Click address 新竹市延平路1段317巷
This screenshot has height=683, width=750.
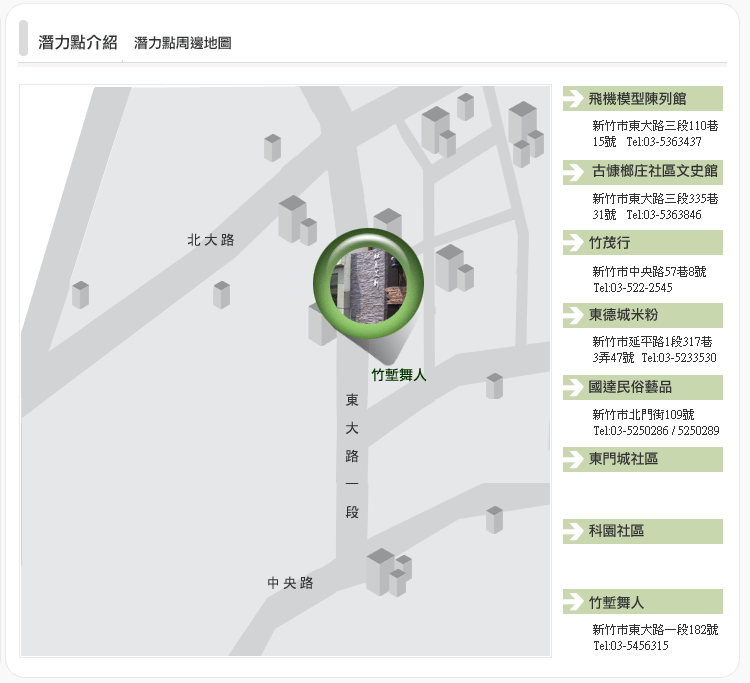click(x=652, y=342)
